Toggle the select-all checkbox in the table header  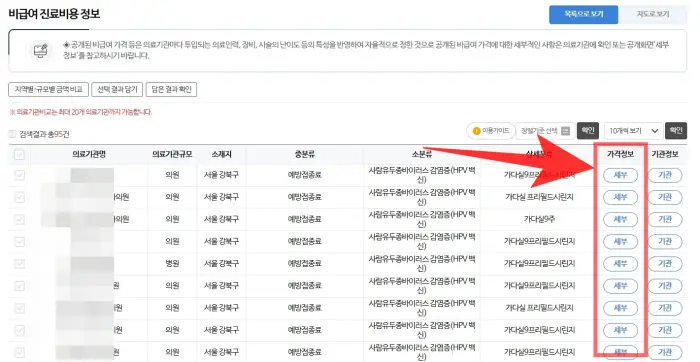click(x=19, y=154)
